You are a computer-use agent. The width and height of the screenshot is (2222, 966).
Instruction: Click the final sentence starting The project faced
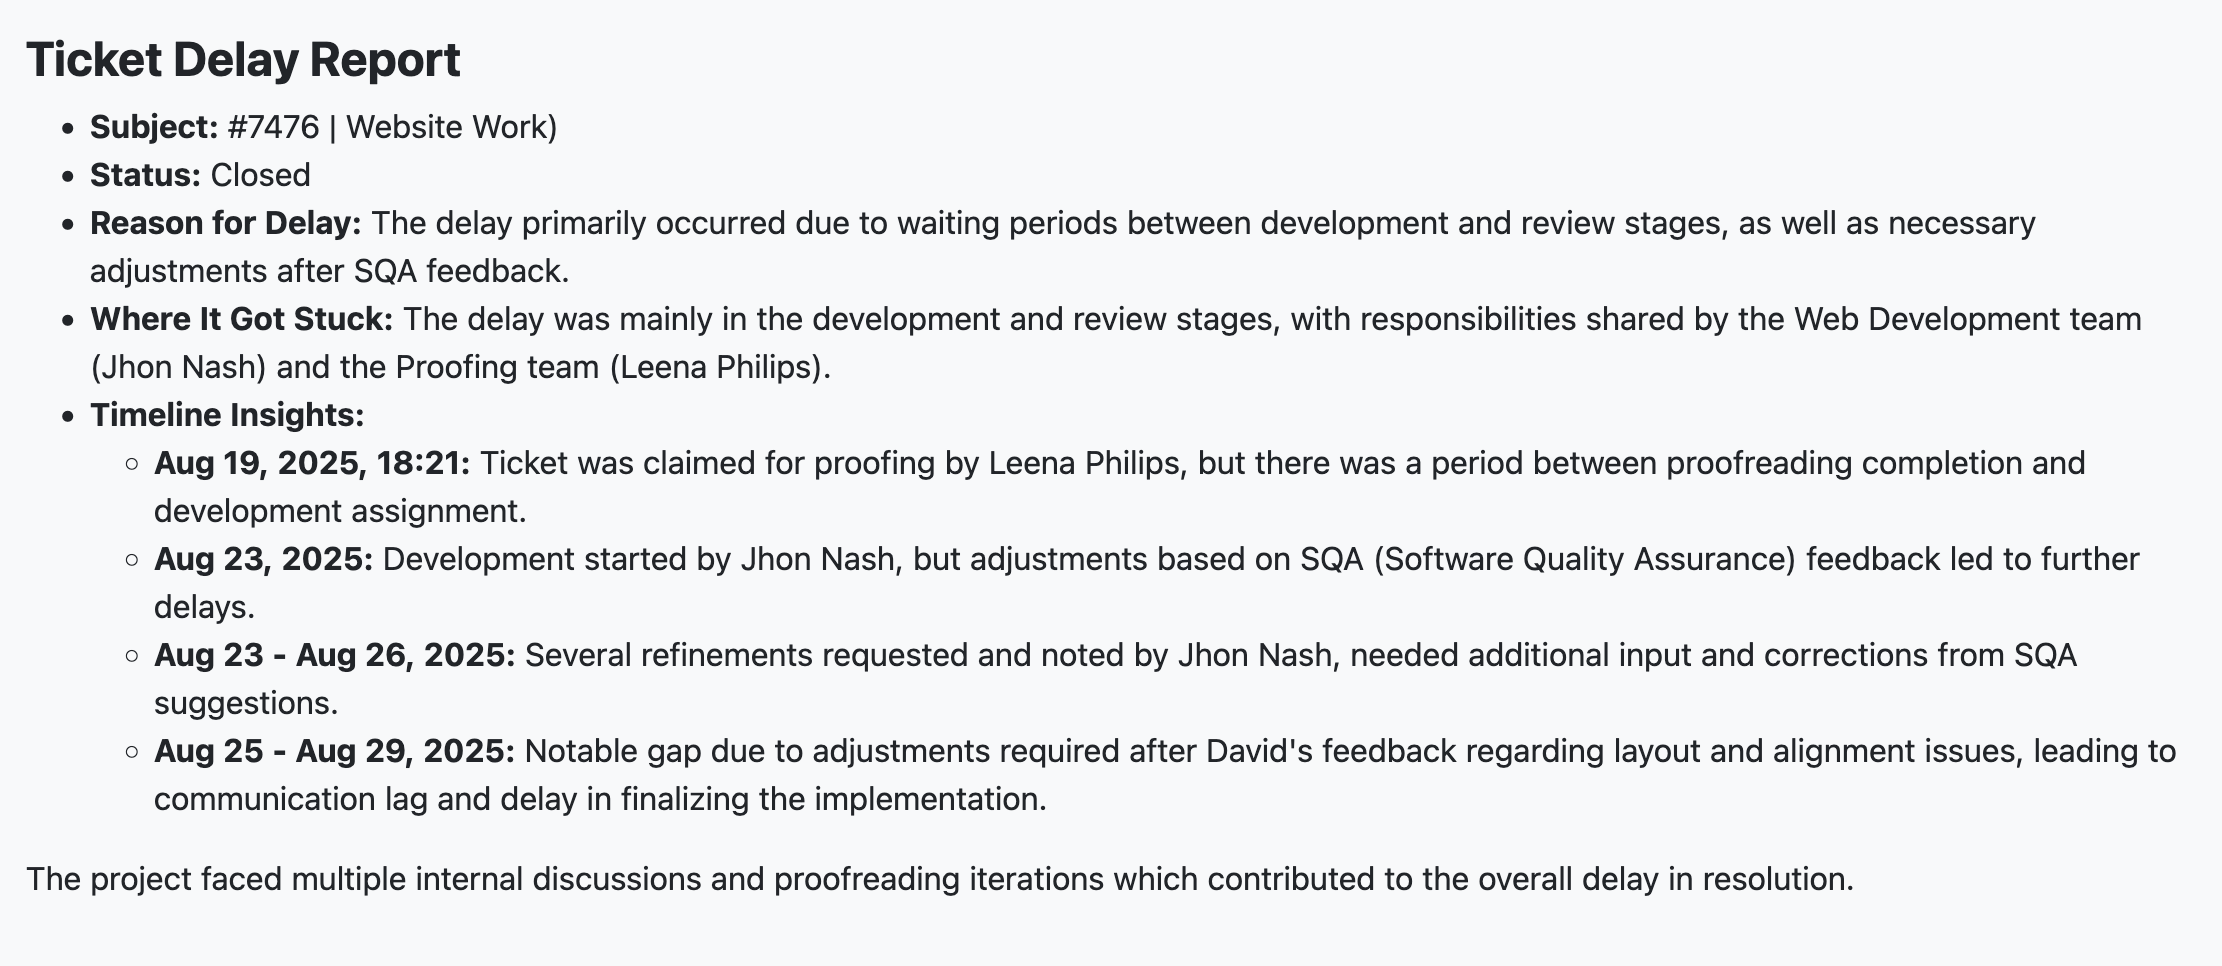point(939,879)
